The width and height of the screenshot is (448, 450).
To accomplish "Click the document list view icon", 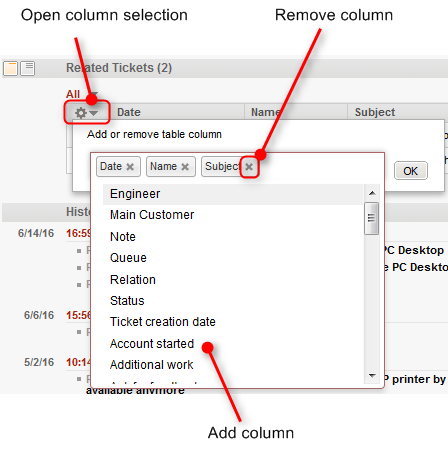I will tap(27, 68).
